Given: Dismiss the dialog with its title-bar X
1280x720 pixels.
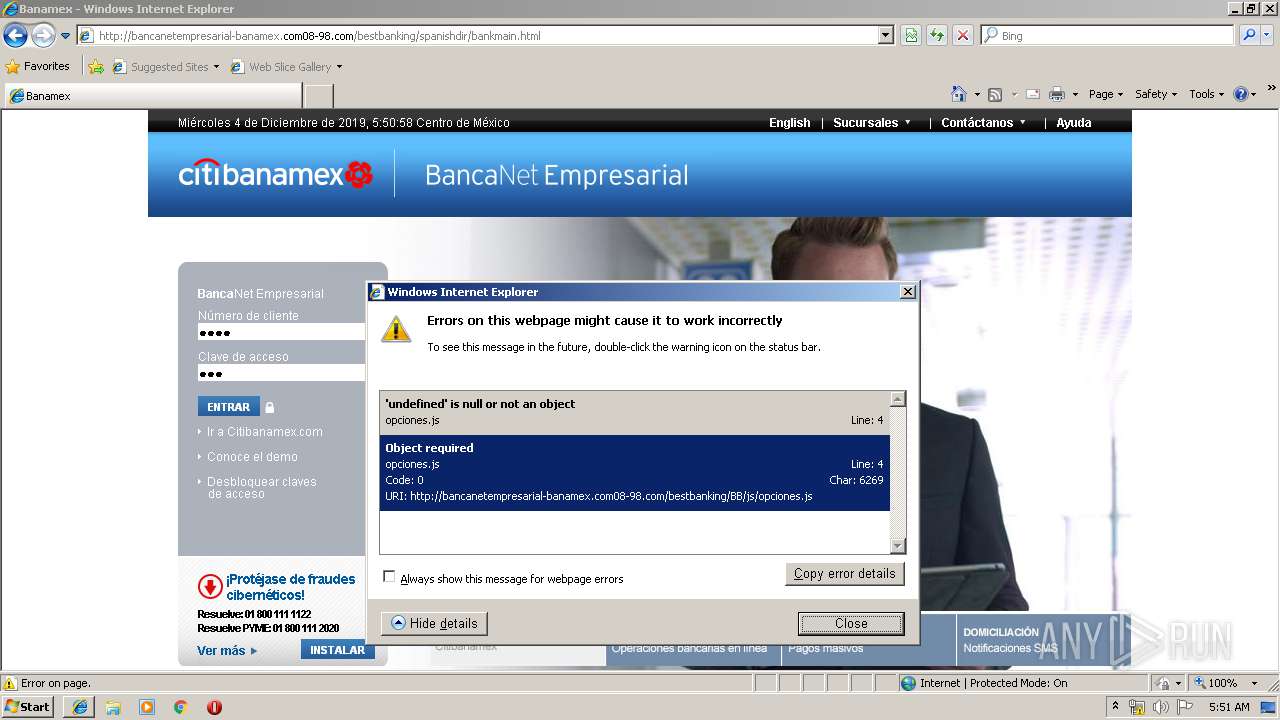Looking at the screenshot, I should click(907, 292).
